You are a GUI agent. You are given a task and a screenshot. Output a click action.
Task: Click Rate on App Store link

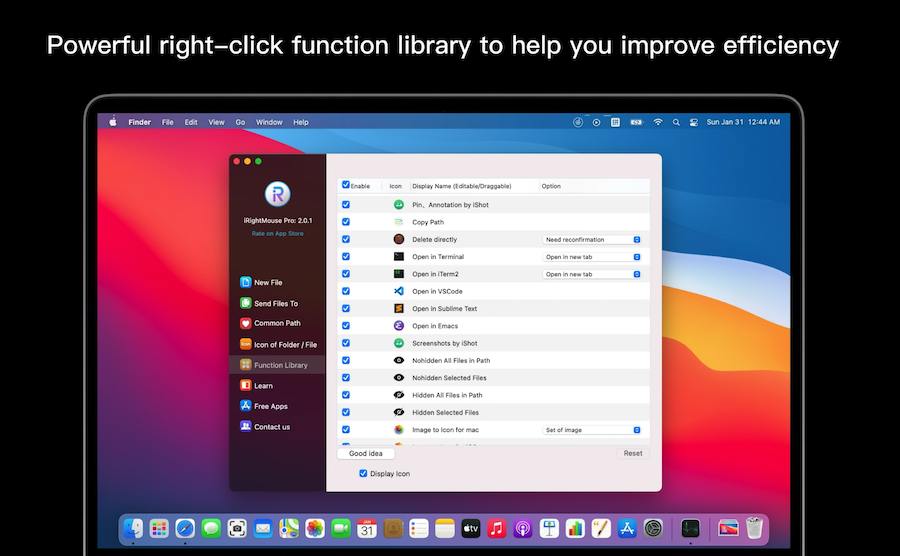pos(277,234)
